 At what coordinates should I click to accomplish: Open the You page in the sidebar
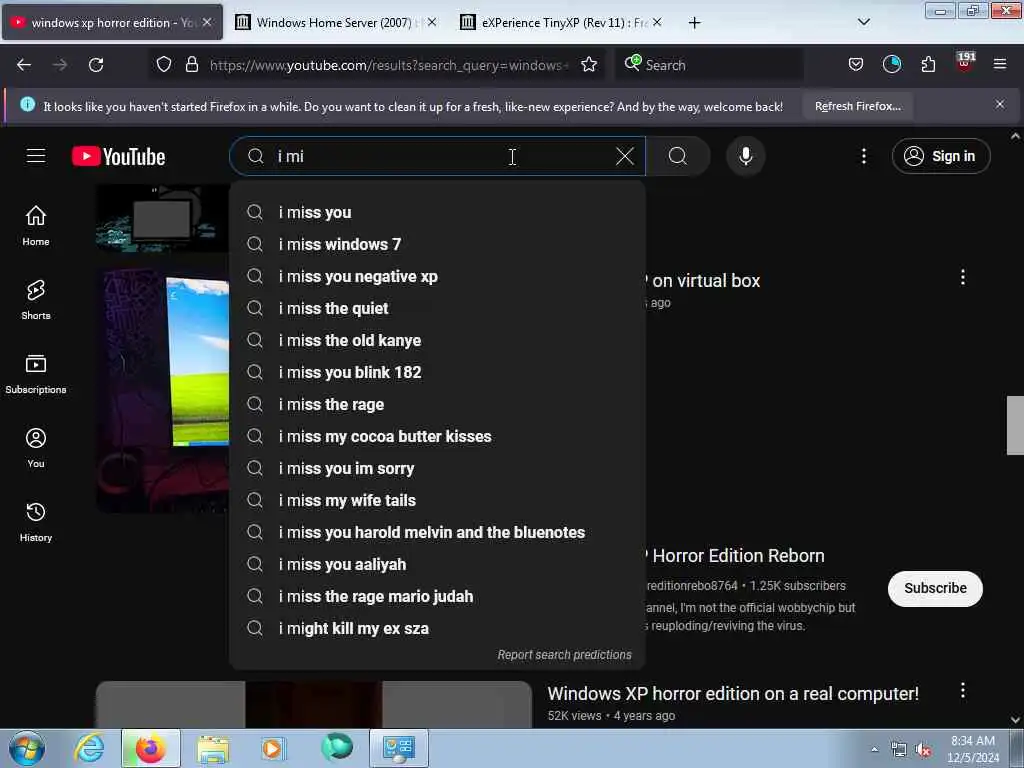pos(36,448)
